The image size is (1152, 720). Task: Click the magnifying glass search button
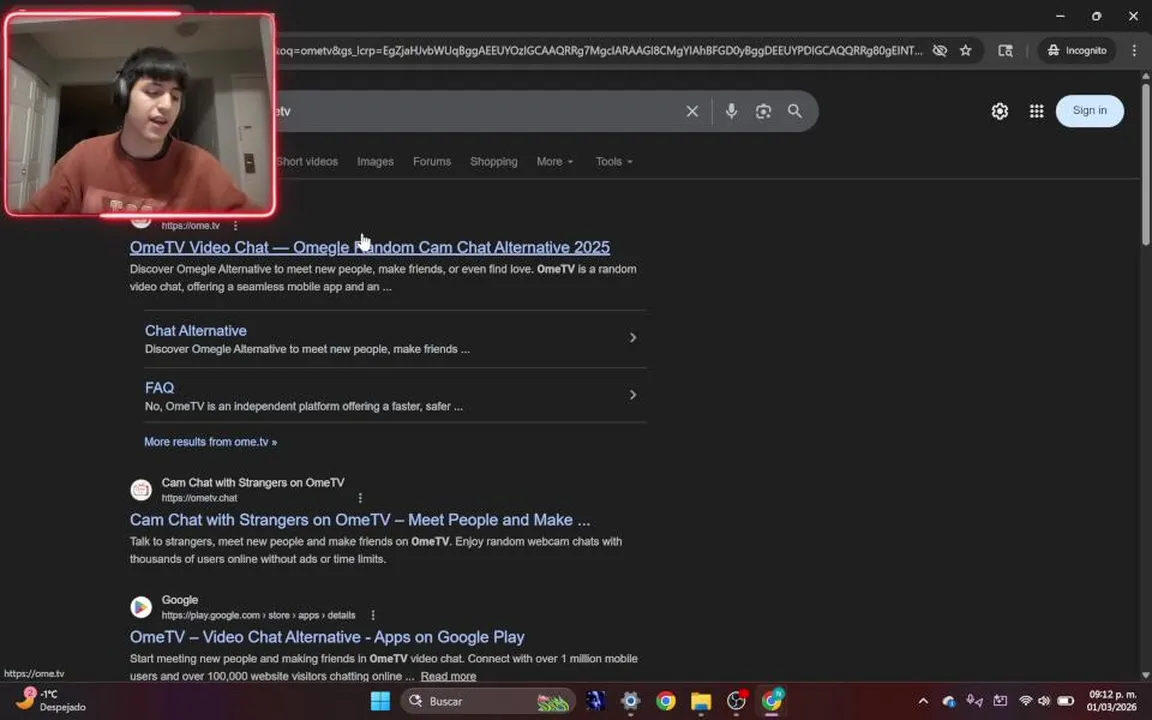pyautogui.click(x=795, y=111)
